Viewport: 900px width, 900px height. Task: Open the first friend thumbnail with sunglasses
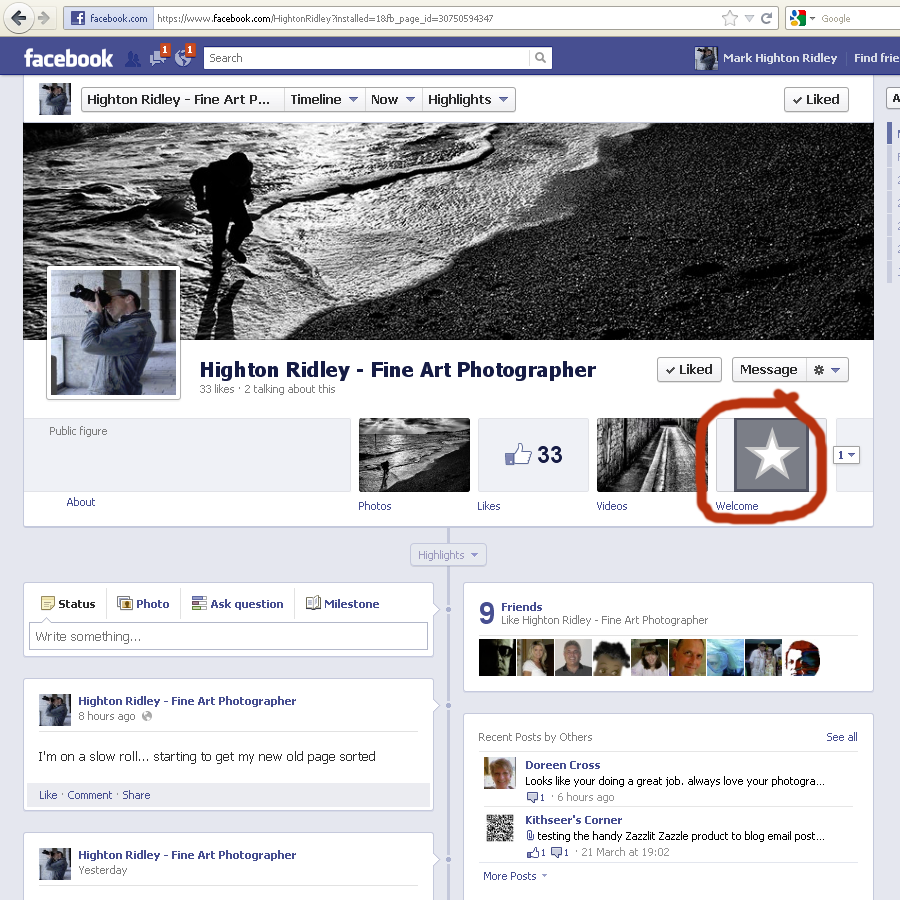coord(497,657)
